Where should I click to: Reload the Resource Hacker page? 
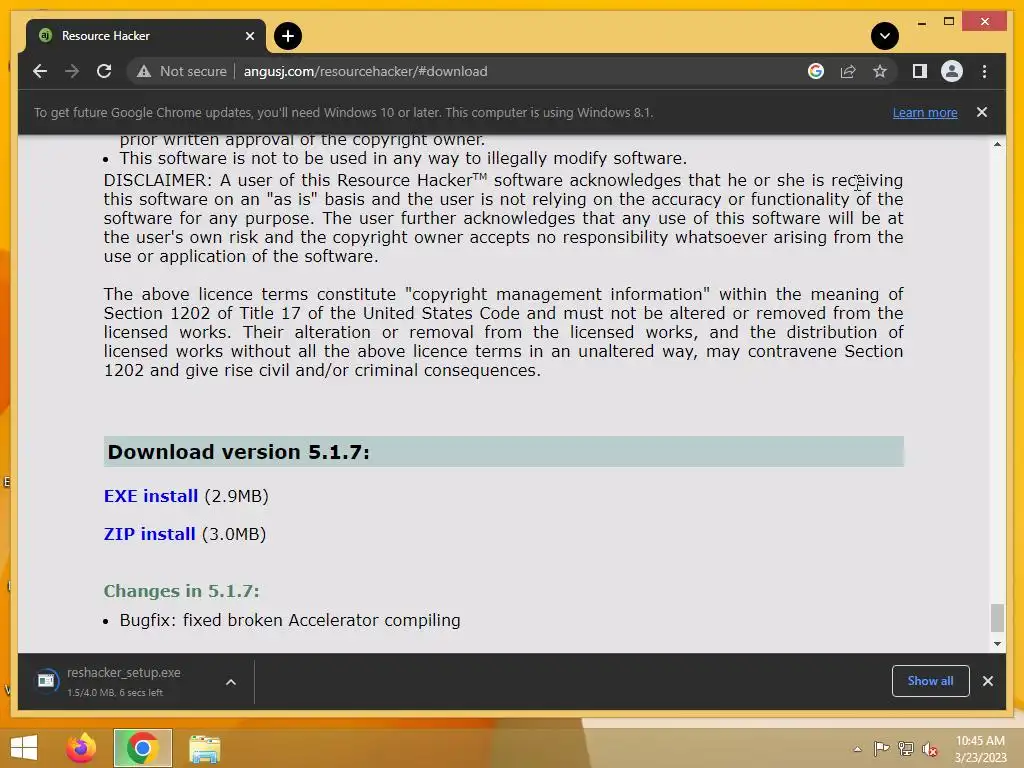(x=104, y=71)
